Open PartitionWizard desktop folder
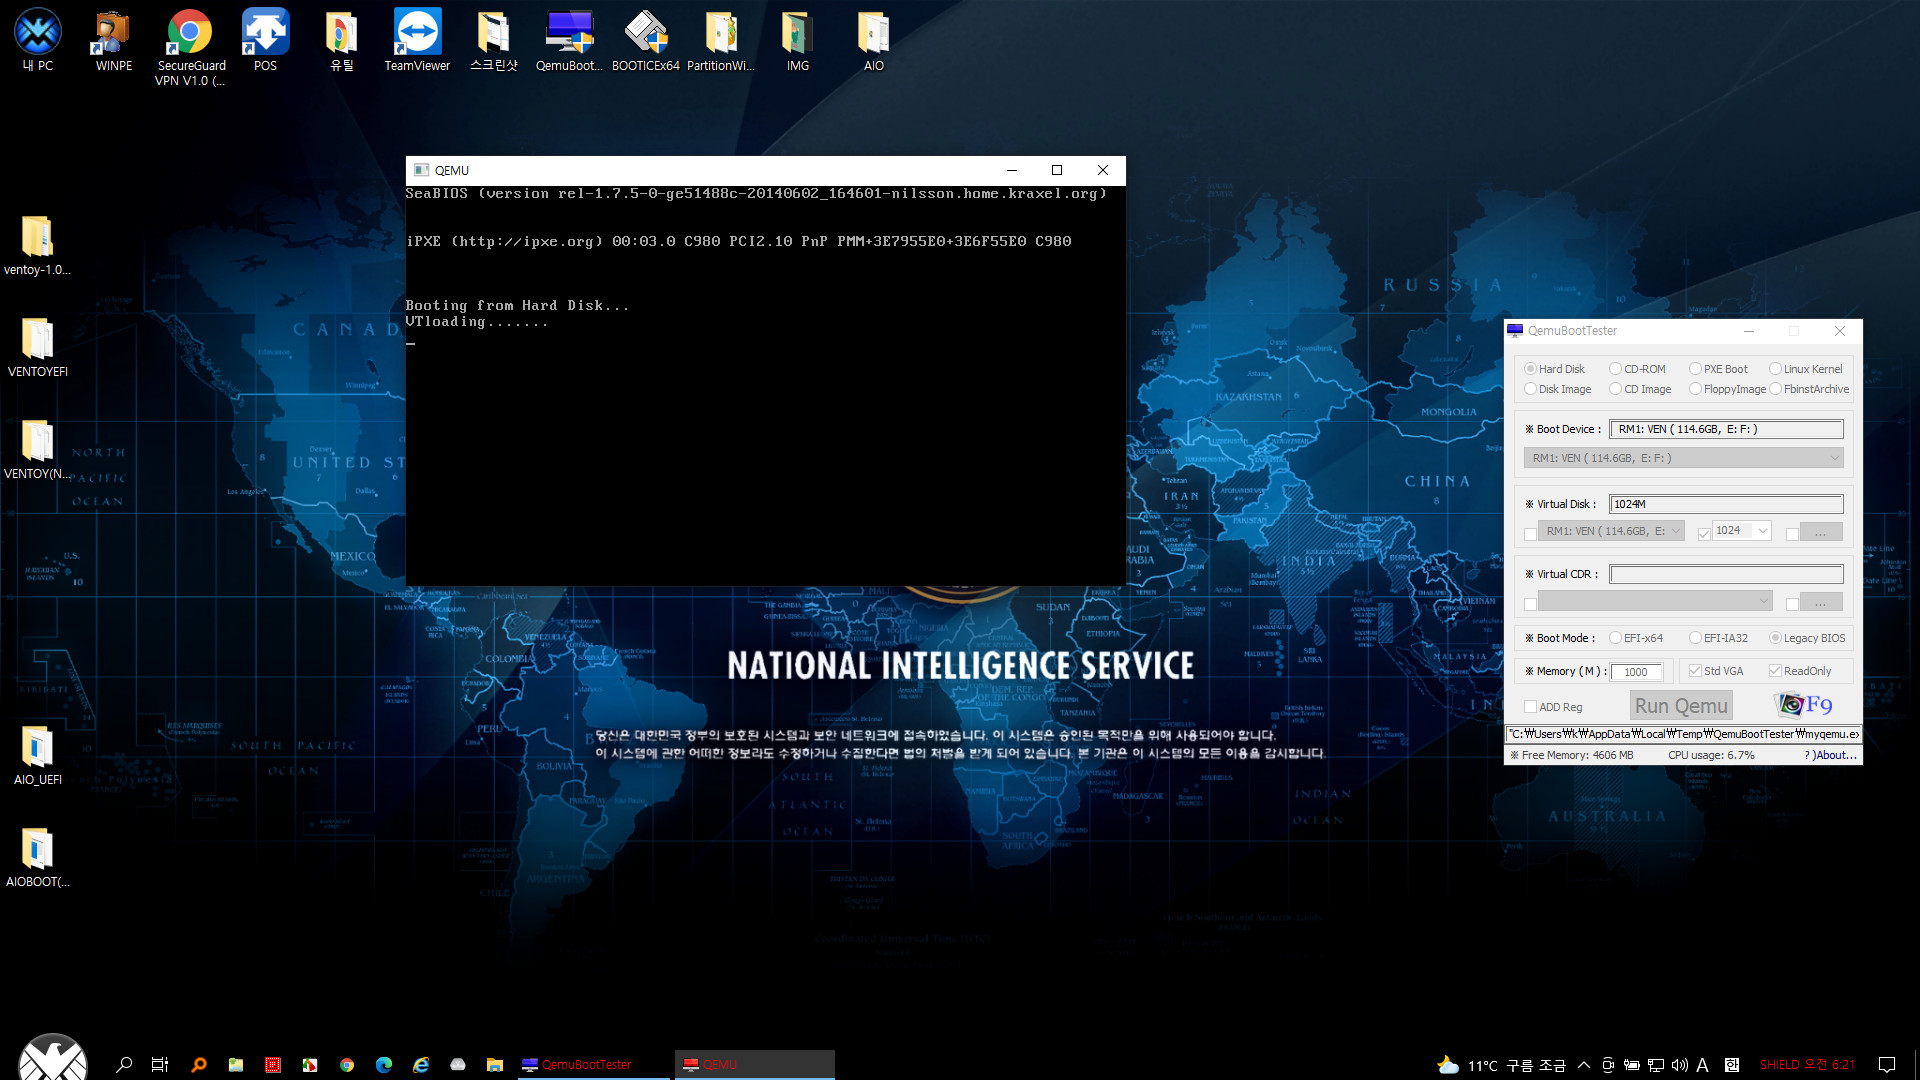This screenshot has width=1920, height=1080. tap(721, 40)
